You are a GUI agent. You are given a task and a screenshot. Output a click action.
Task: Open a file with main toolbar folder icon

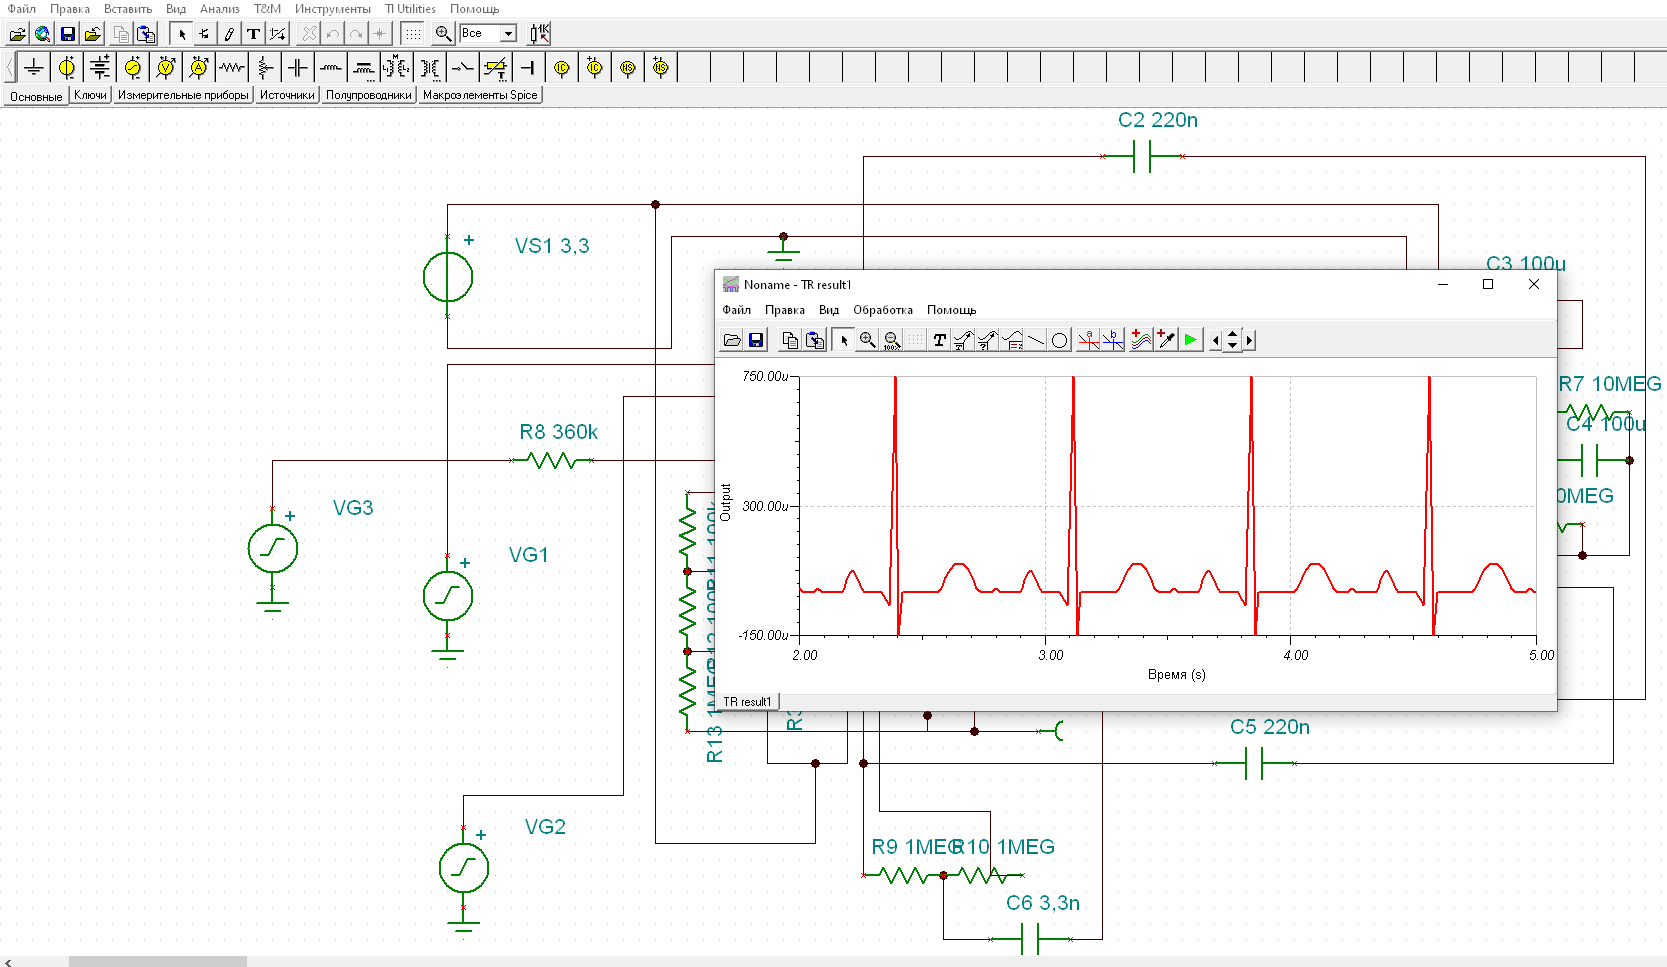point(17,34)
